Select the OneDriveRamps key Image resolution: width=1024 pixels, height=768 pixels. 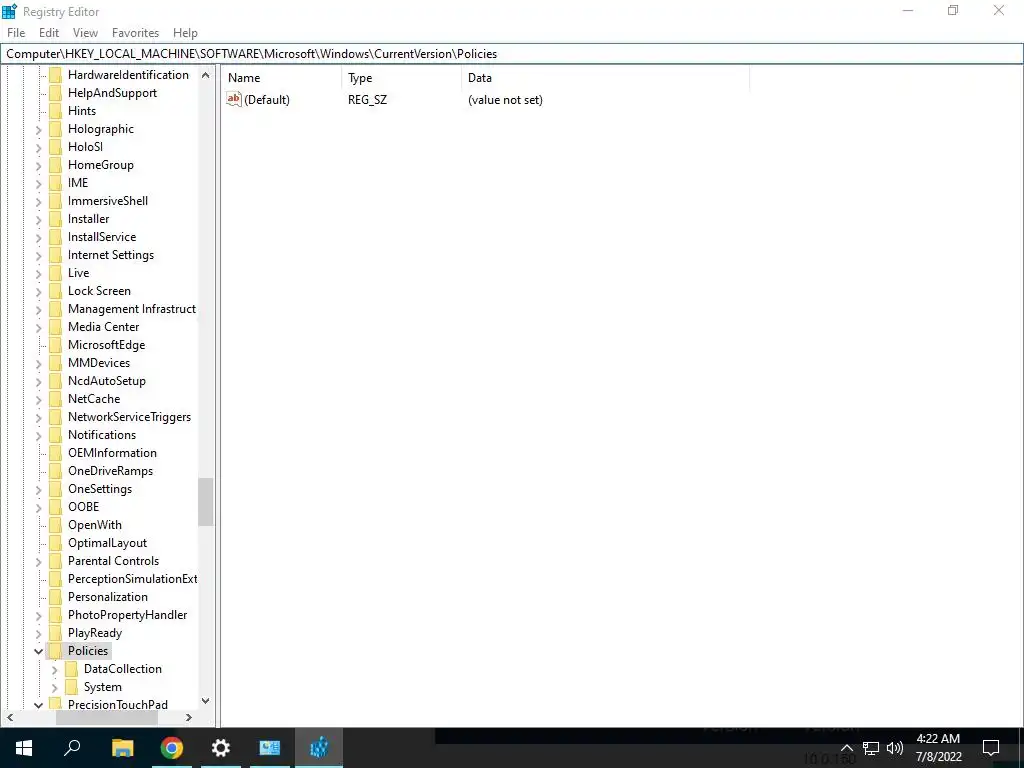tap(110, 471)
